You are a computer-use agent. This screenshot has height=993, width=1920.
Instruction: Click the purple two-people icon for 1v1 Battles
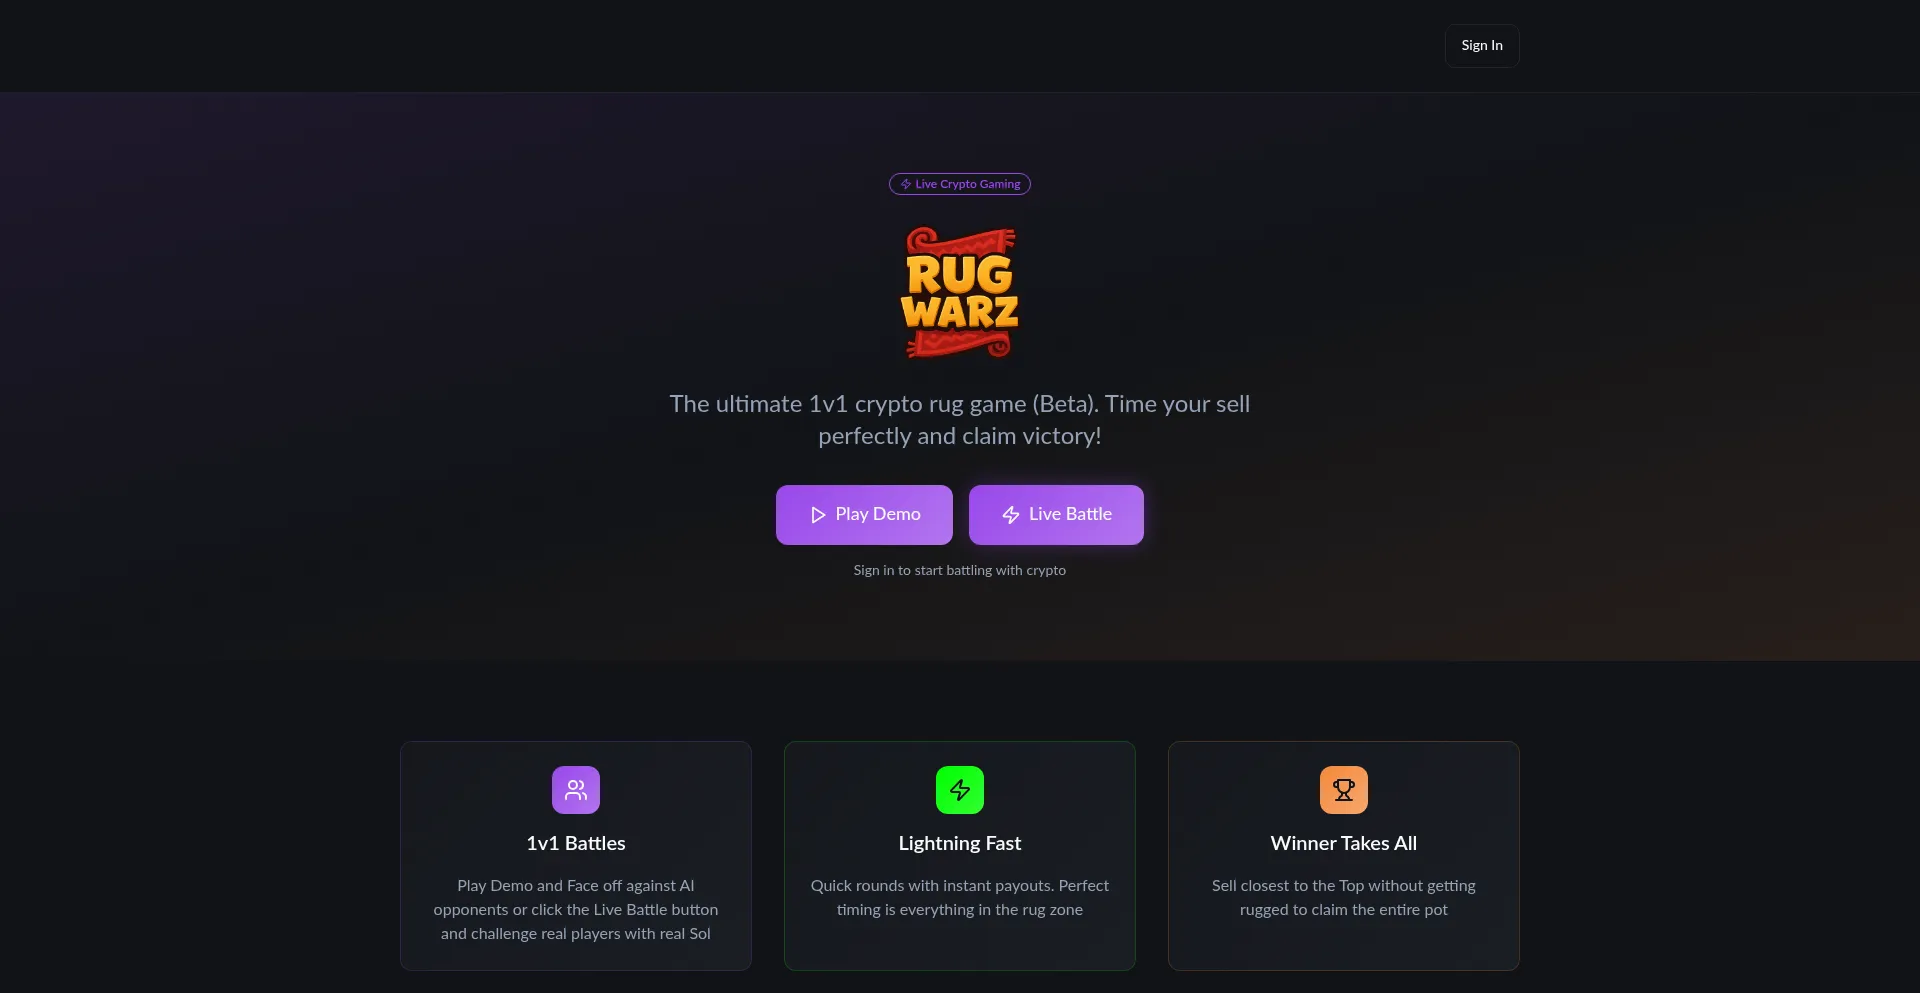(x=576, y=790)
